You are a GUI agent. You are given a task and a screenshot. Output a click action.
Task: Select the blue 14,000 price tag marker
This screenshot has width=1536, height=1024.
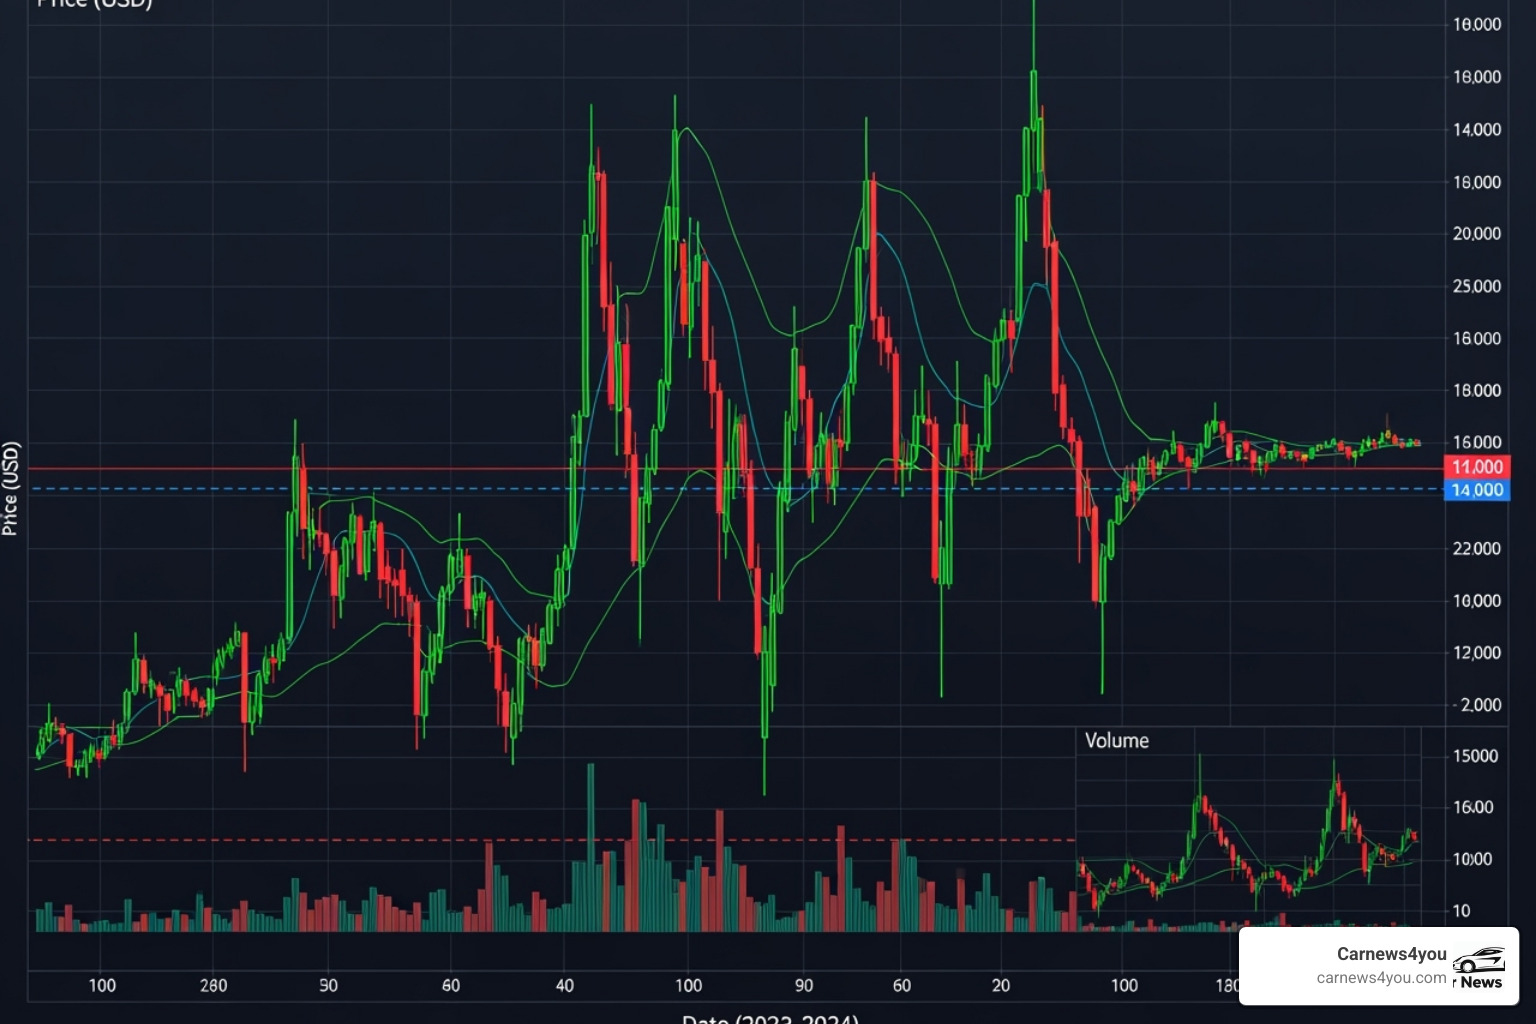point(1477,490)
